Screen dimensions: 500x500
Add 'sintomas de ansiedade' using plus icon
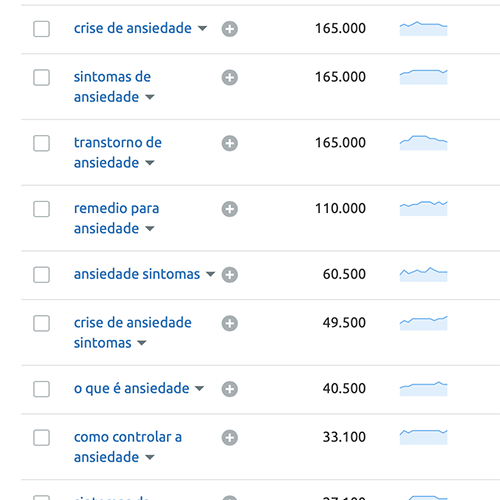coord(230,78)
